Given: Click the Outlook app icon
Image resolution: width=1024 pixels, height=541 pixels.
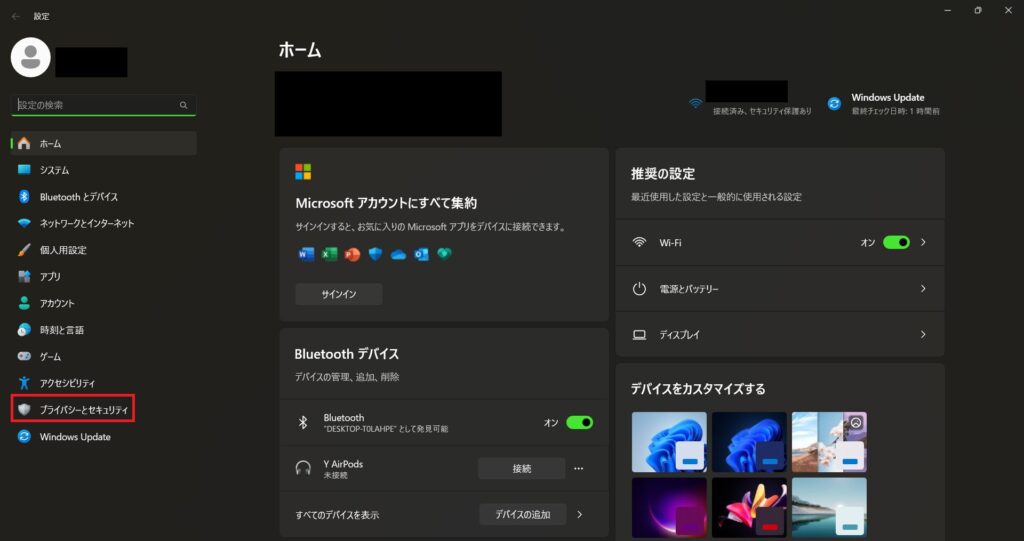Looking at the screenshot, I should (x=421, y=254).
